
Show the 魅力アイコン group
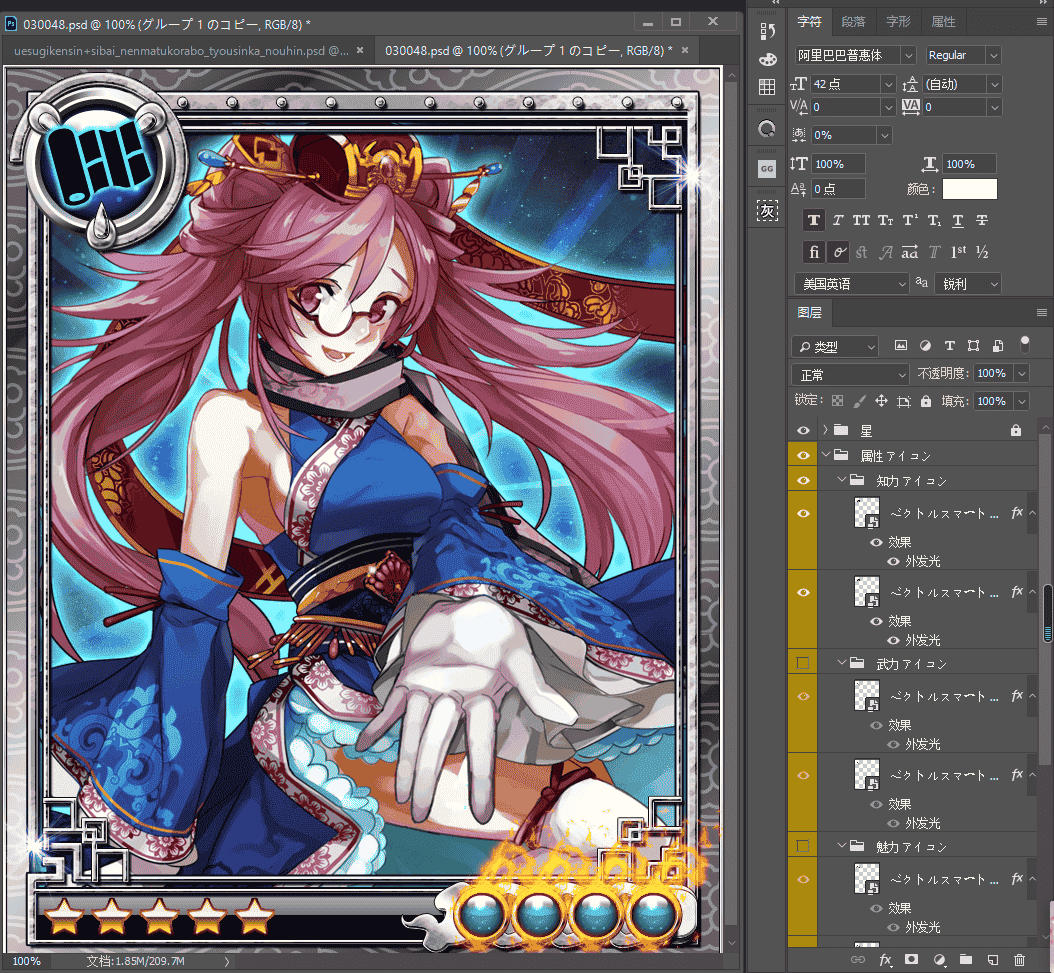(x=803, y=847)
